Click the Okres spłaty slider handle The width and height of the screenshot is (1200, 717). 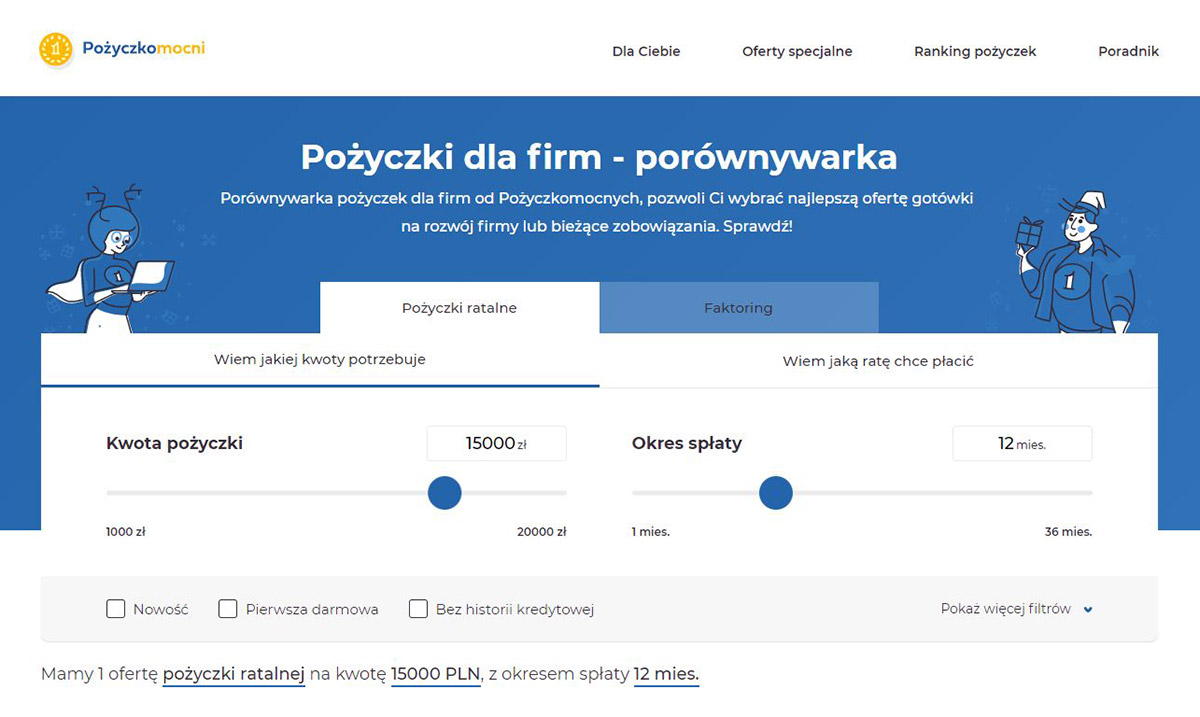coord(776,493)
